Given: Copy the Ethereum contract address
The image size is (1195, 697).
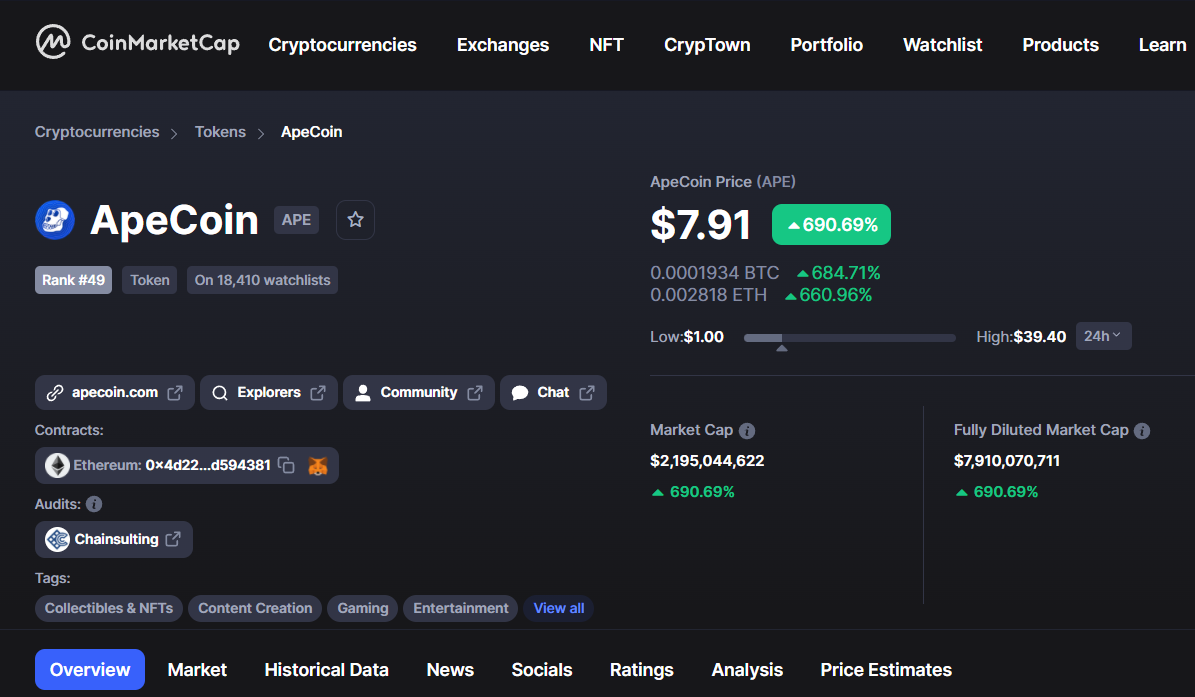Looking at the screenshot, I should tap(287, 465).
